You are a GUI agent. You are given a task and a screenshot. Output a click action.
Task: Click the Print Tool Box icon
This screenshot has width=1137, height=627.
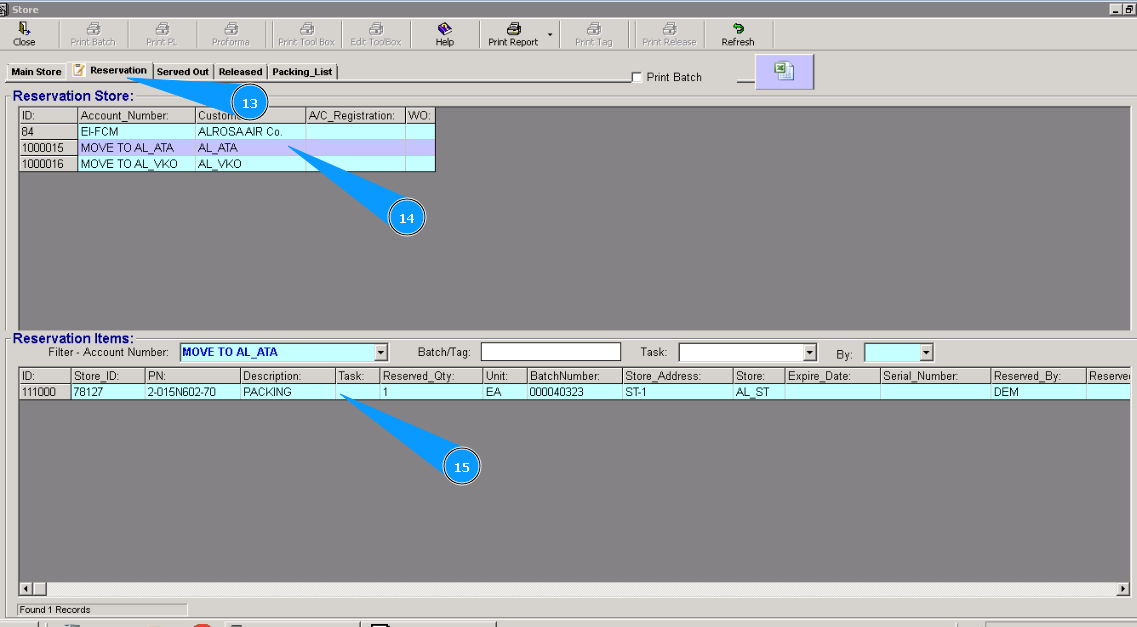306,34
